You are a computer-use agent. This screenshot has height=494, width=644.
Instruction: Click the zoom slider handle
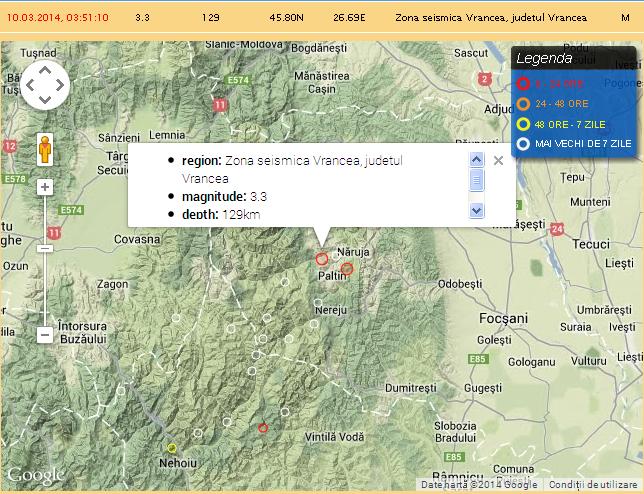tap(45, 248)
